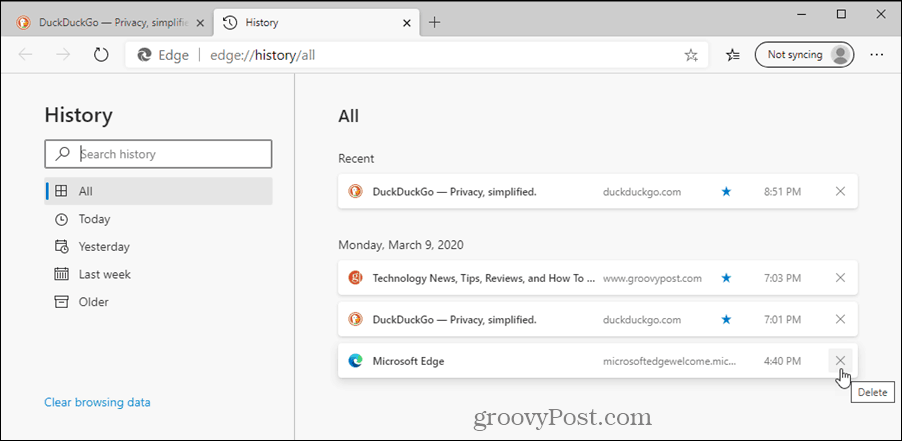Delete the 7:01 PM DuckDuckGo entry
902x441 pixels.
840,320
